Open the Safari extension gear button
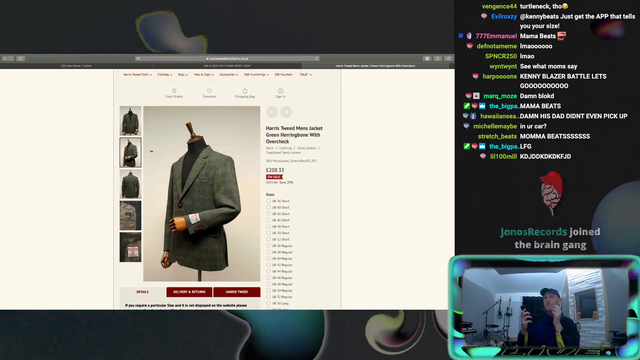 [x=427, y=58]
